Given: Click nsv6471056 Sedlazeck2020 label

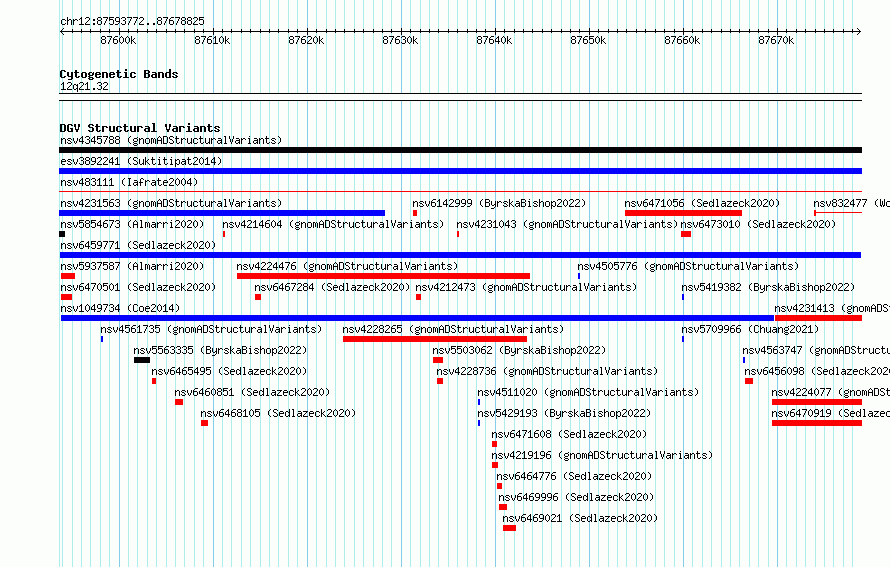Looking at the screenshot, I should pyautogui.click(x=702, y=203).
